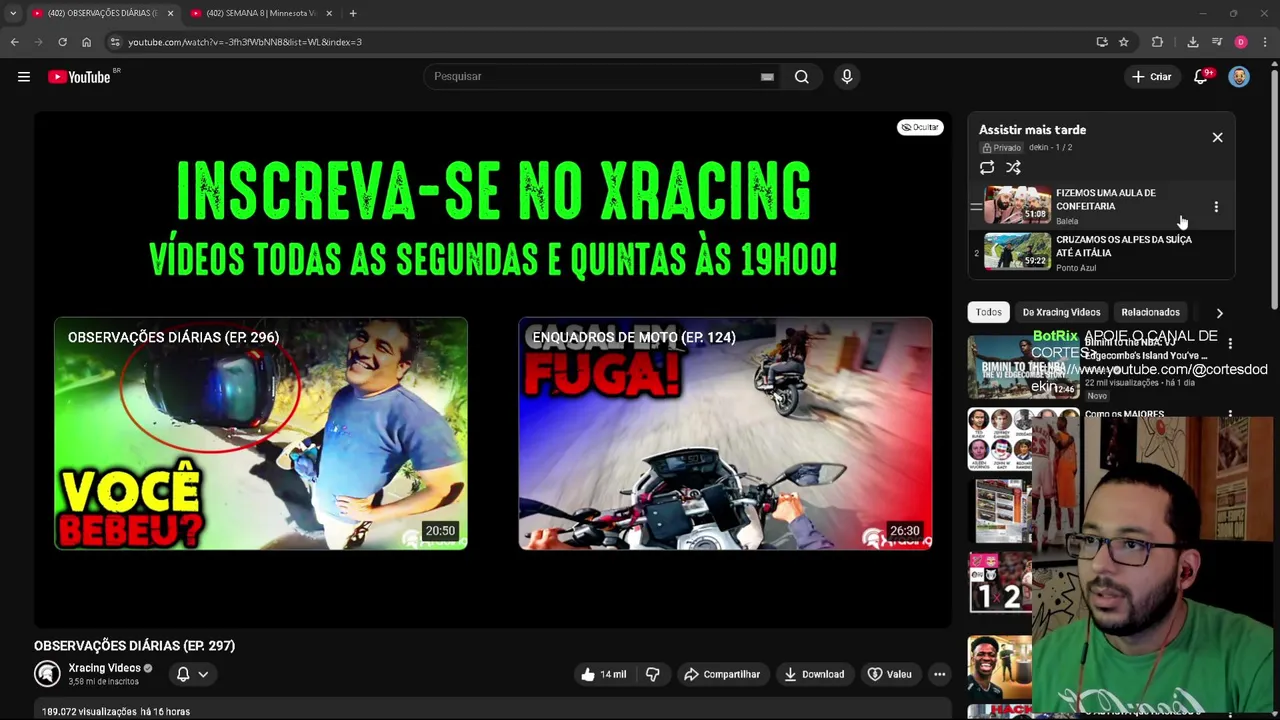The width and height of the screenshot is (1280, 720).
Task: Click the video title OBSERVAÇÕES DIÁRIAS (EP. 297)
Action: (135, 646)
